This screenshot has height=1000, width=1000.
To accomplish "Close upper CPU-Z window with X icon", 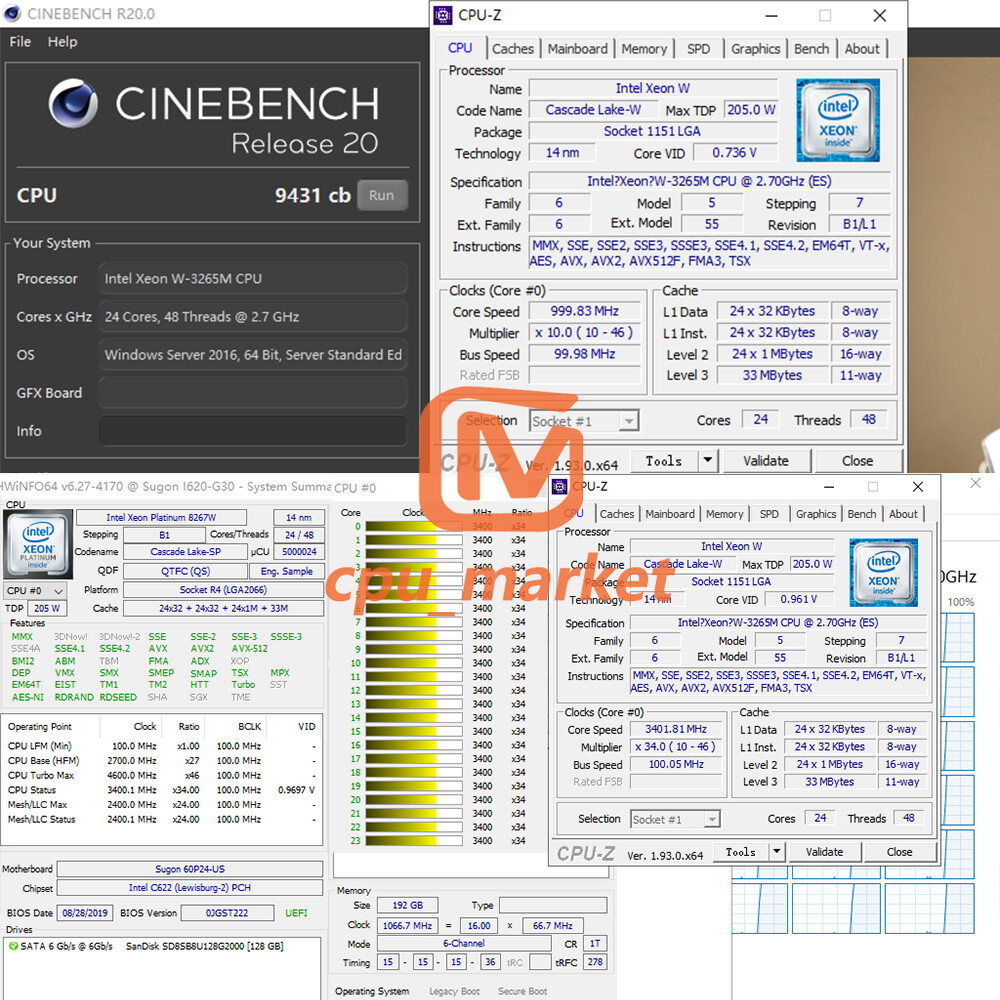I will pyautogui.click(x=880, y=15).
